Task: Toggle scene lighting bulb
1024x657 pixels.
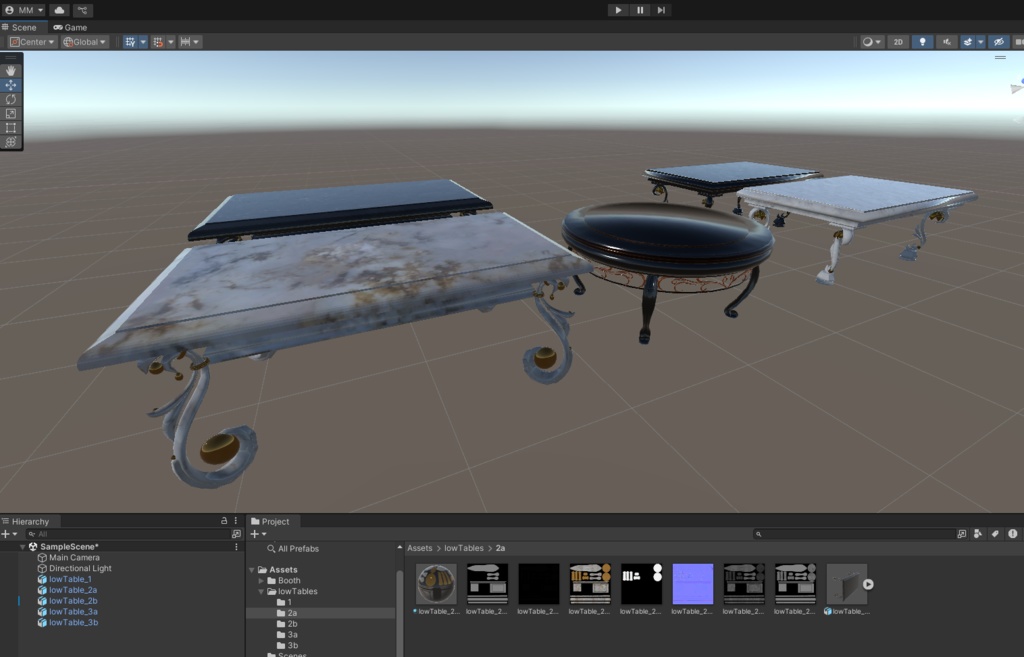Action: click(x=922, y=42)
